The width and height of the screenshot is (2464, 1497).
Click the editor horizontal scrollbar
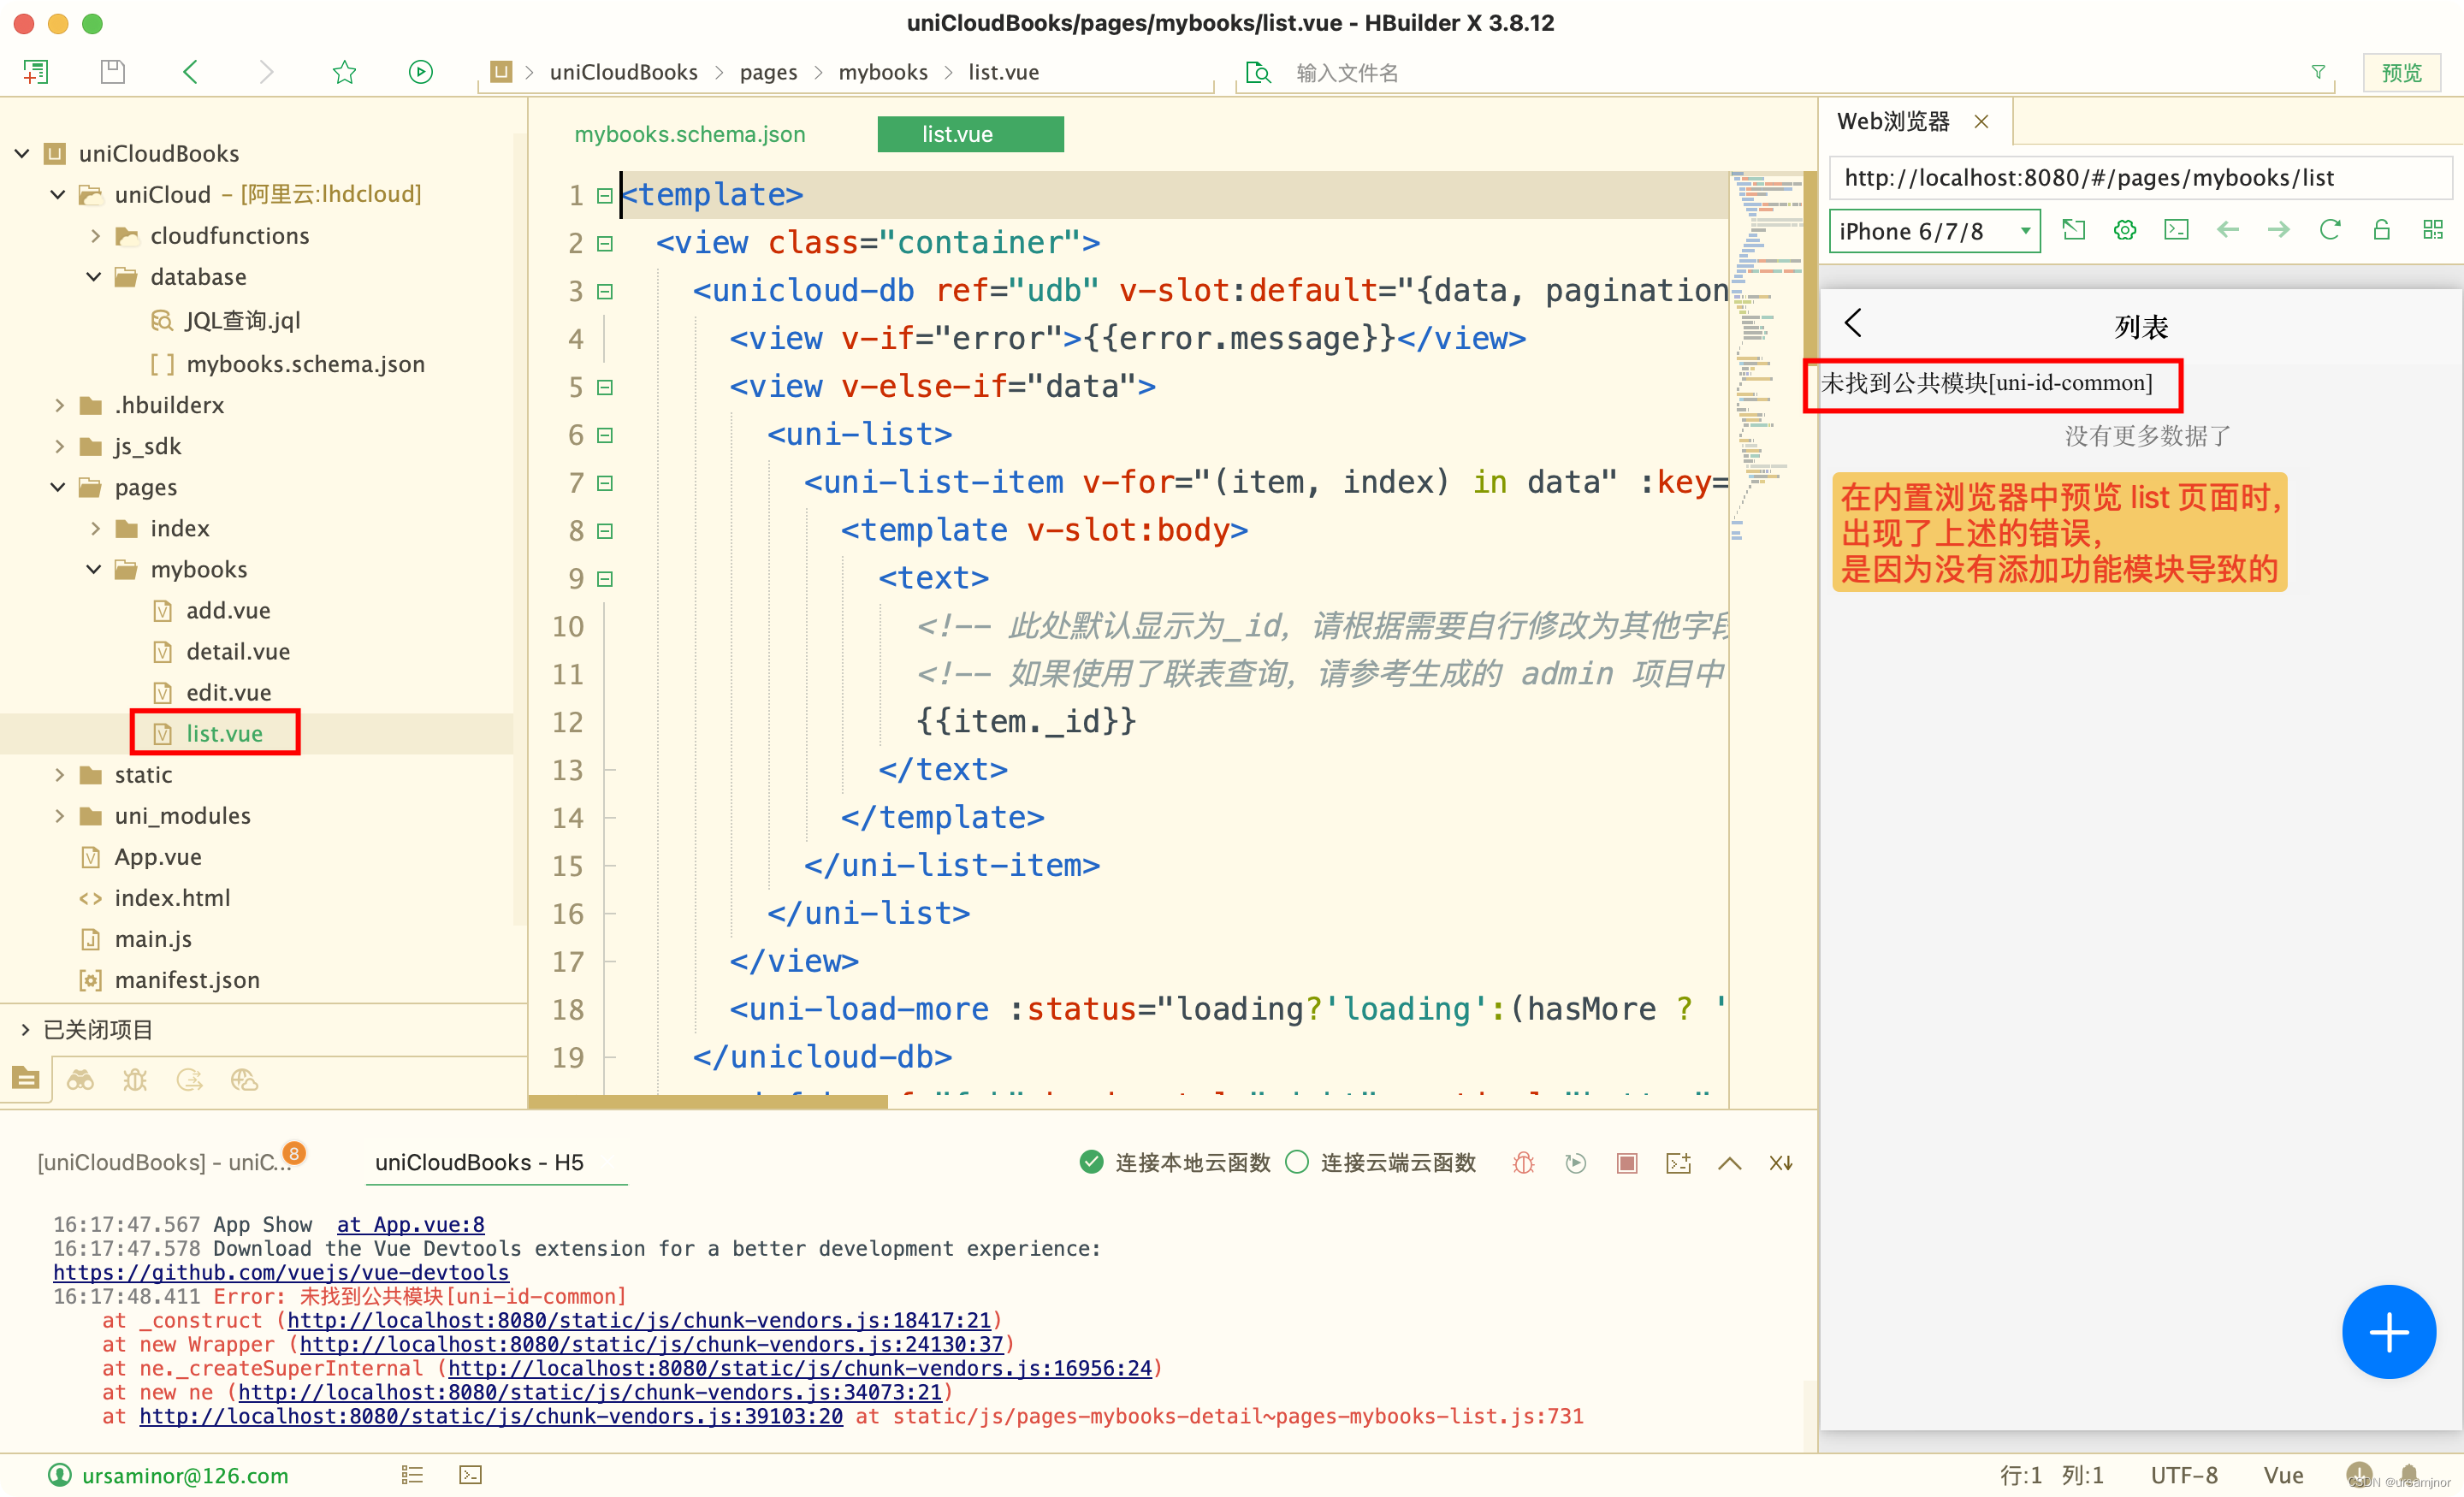[x=708, y=1102]
